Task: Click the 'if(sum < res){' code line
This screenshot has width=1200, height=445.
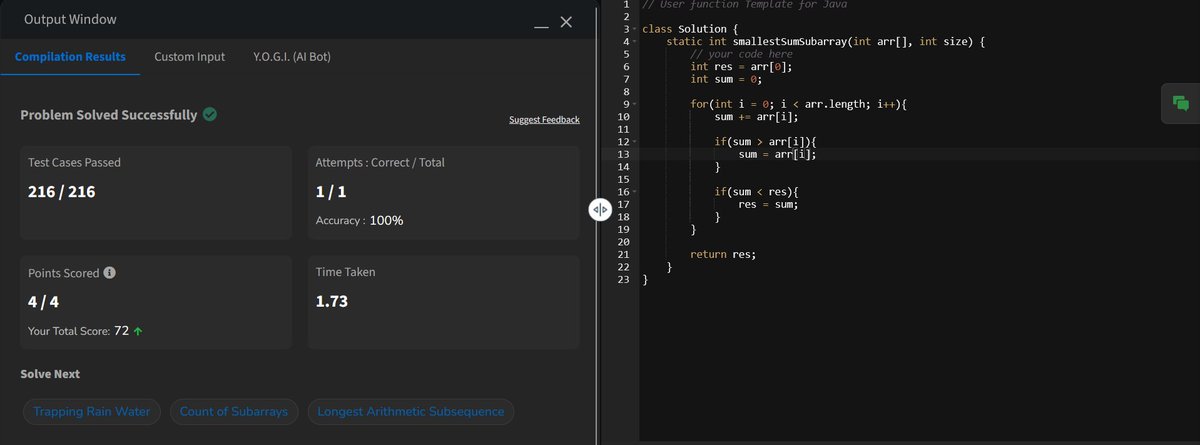Action: [759, 192]
